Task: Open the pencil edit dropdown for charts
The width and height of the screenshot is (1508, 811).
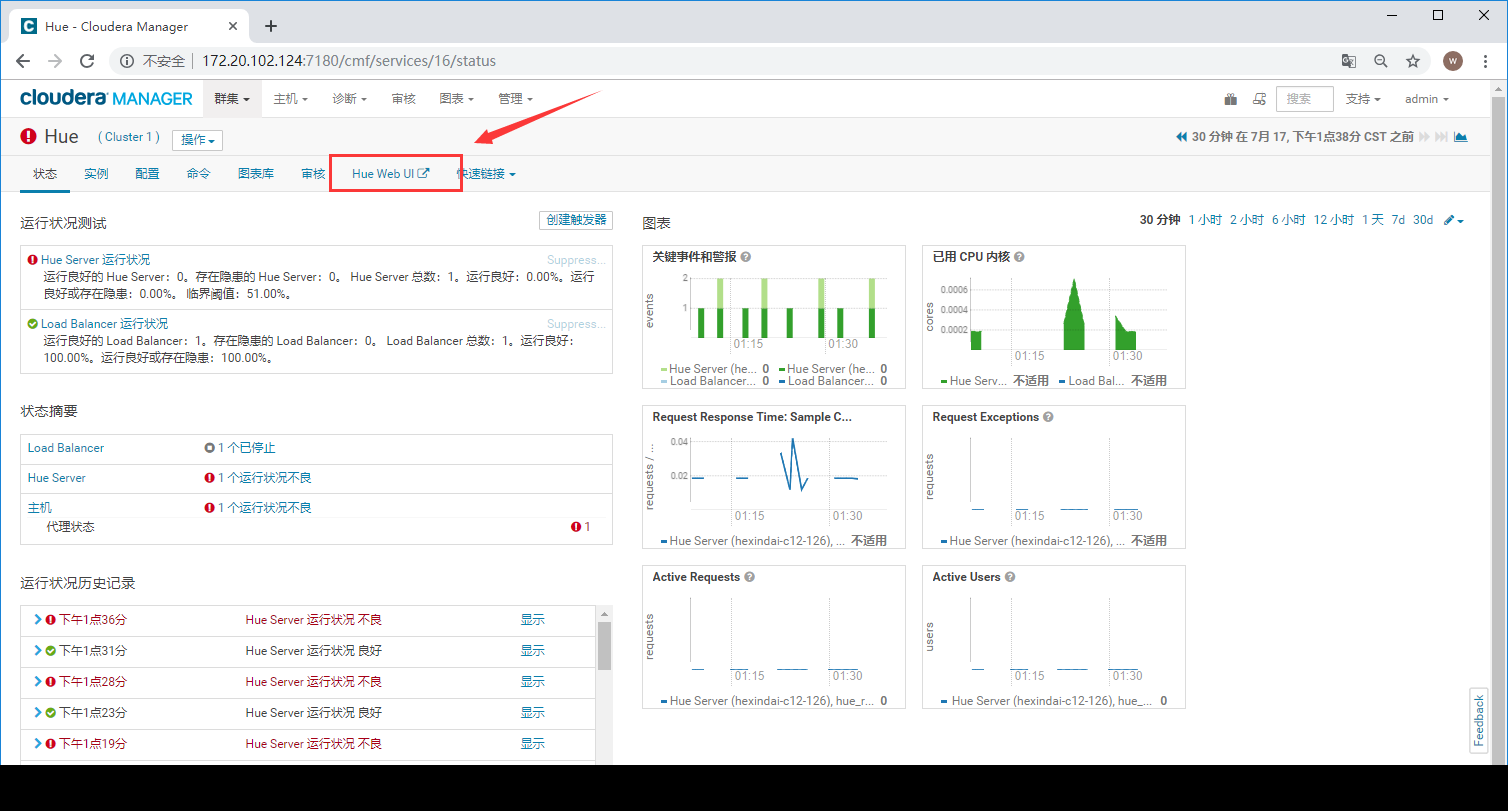Action: (1454, 220)
